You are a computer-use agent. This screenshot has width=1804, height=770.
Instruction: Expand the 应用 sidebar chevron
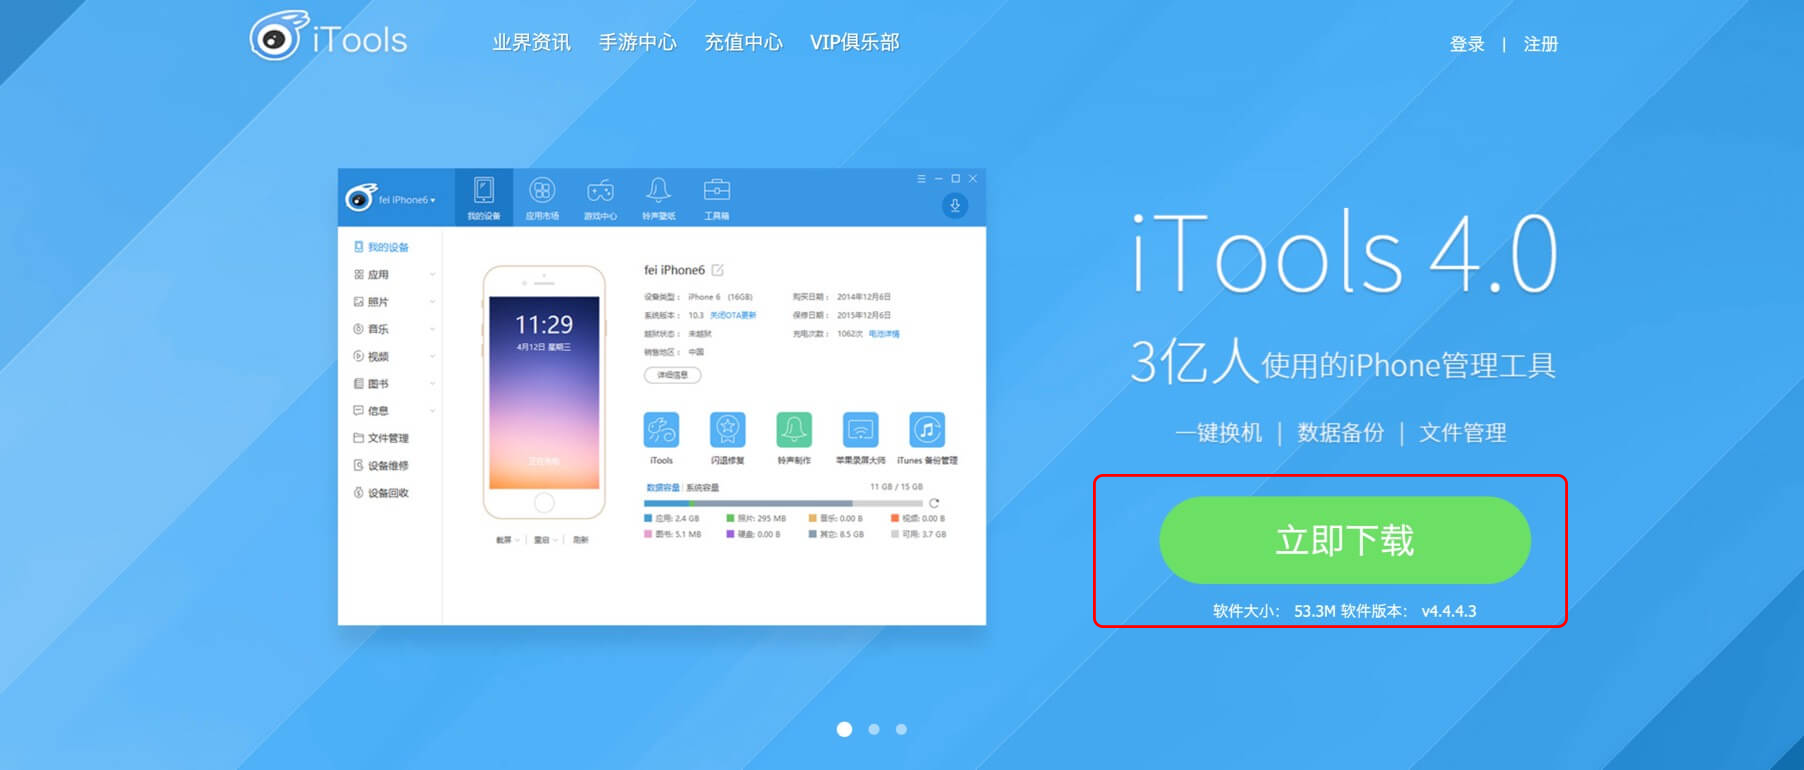coord(432,274)
